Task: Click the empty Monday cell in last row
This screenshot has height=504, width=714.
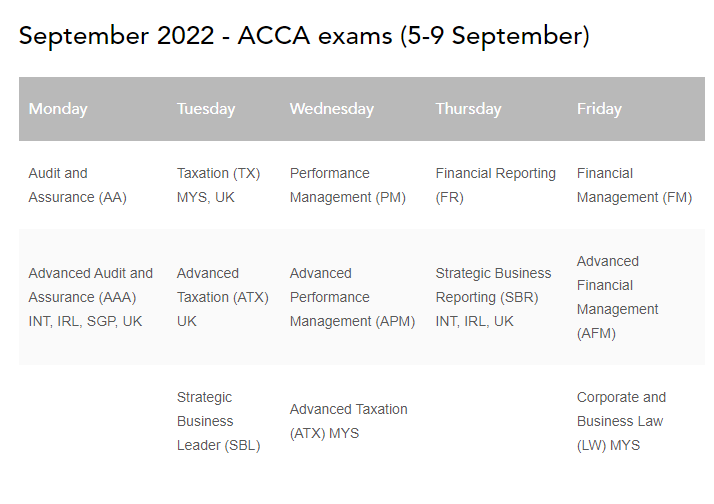Action: click(x=92, y=421)
